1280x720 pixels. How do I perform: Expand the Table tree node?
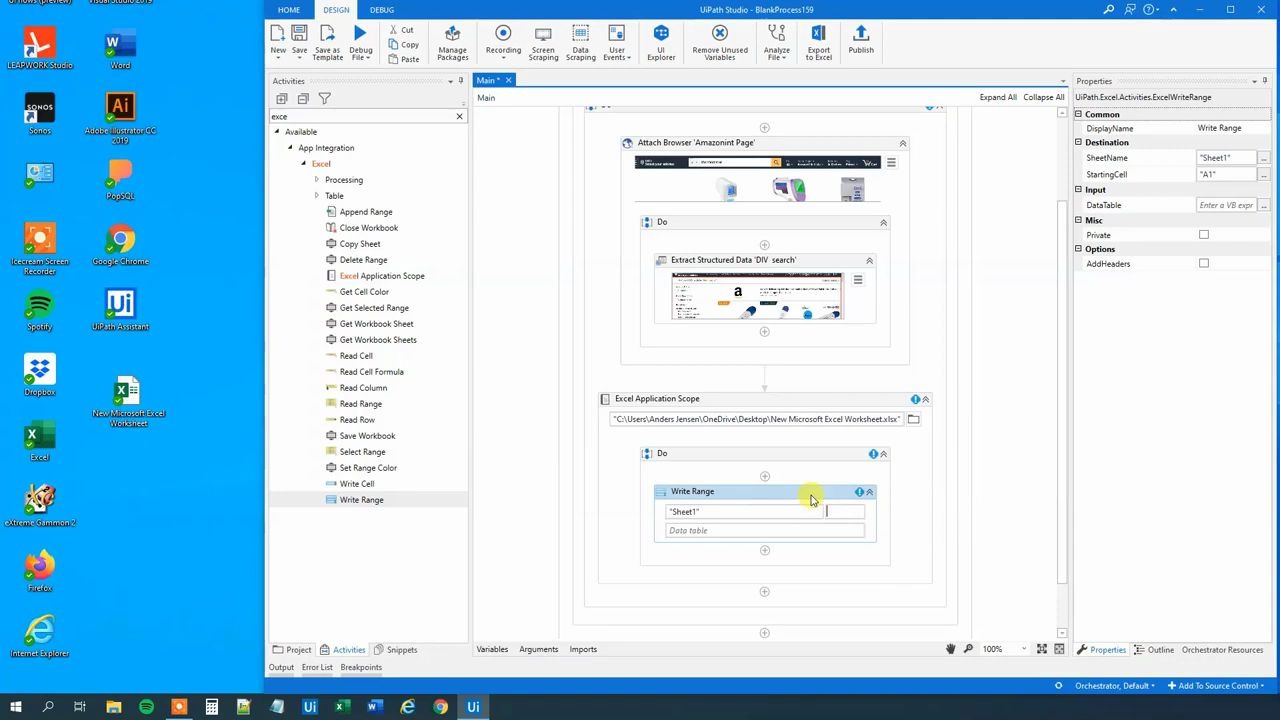[317, 196]
